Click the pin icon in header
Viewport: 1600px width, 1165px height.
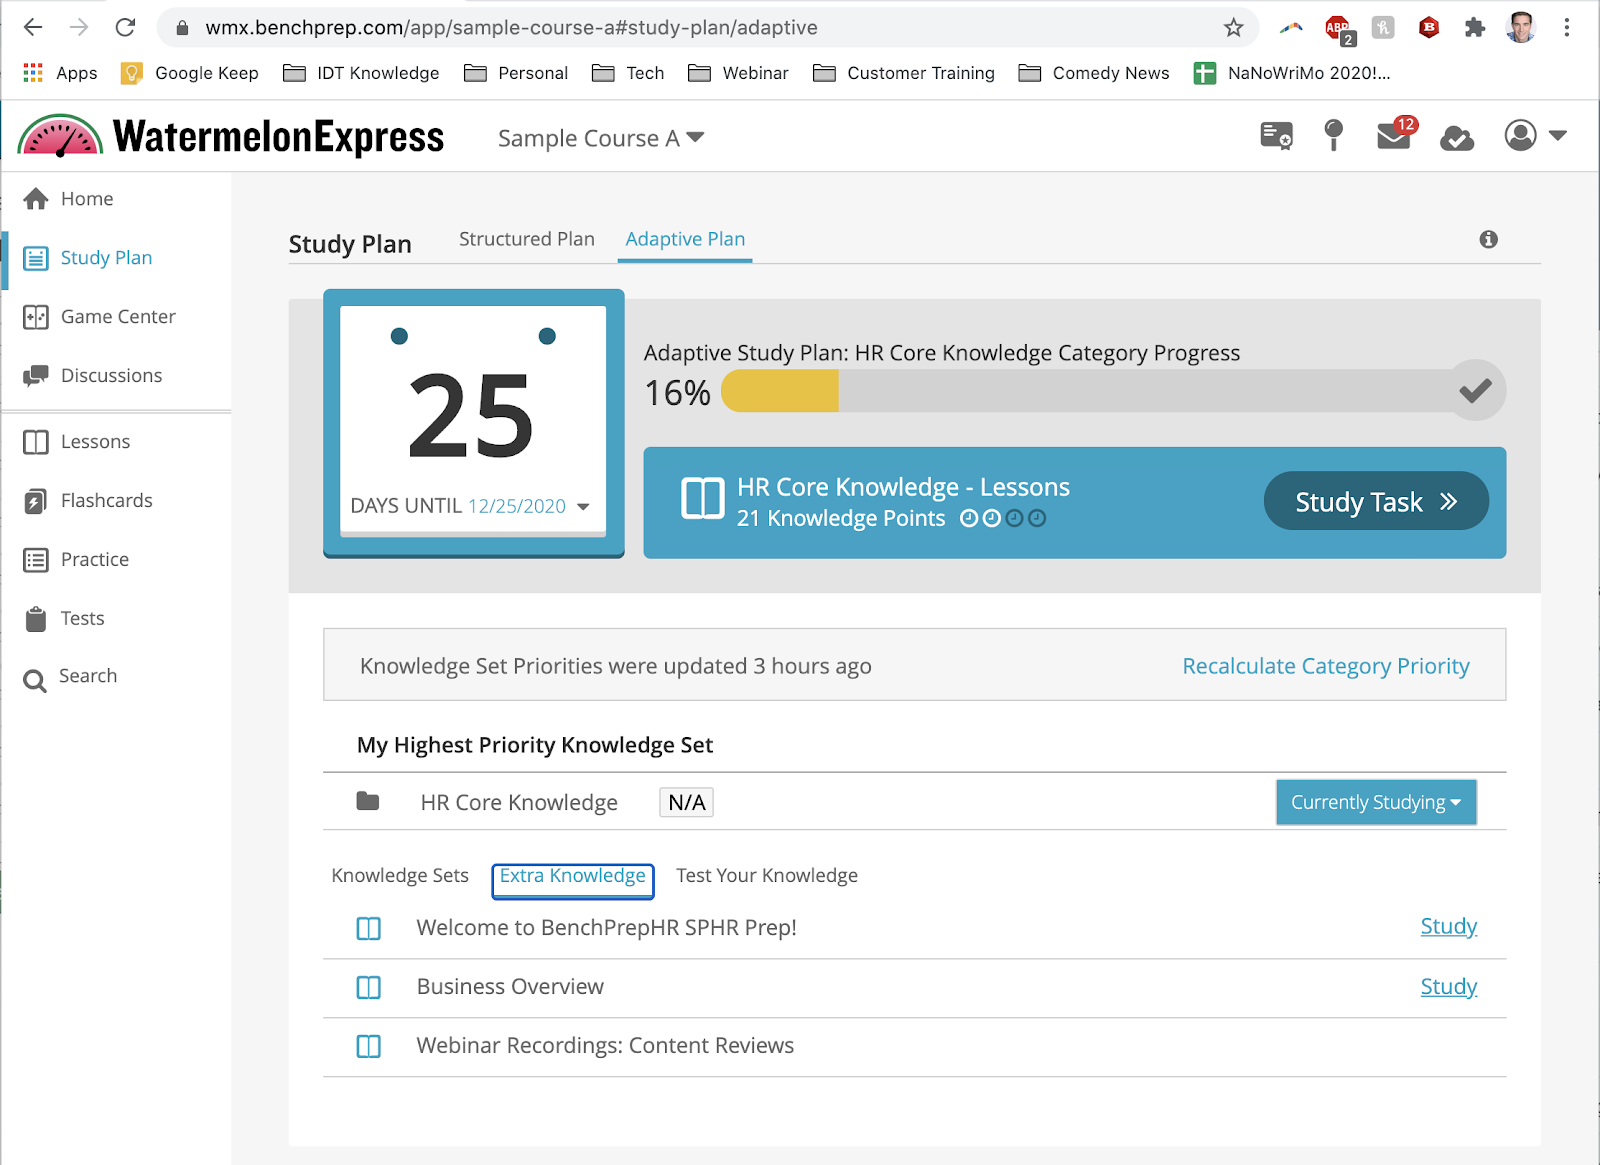(x=1333, y=135)
